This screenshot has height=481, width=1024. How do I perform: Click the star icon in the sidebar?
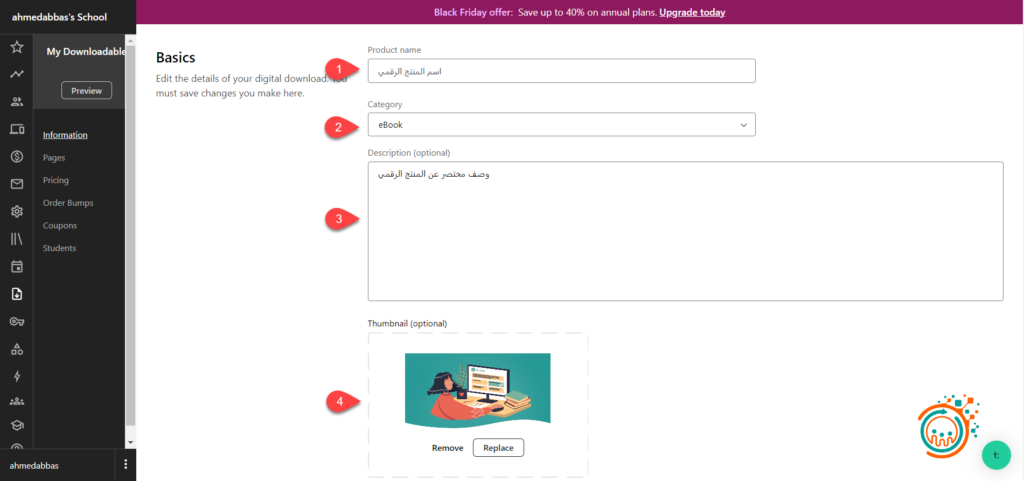coord(16,47)
